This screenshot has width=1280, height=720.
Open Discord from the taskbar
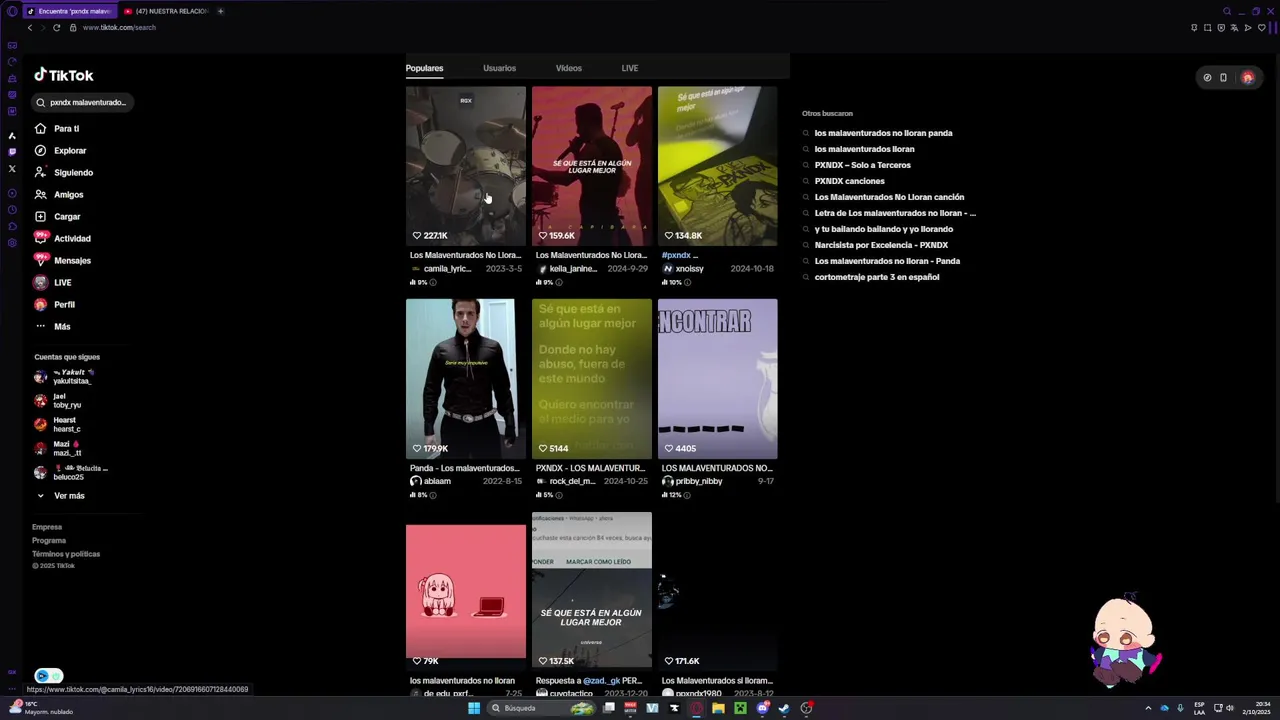(763, 708)
